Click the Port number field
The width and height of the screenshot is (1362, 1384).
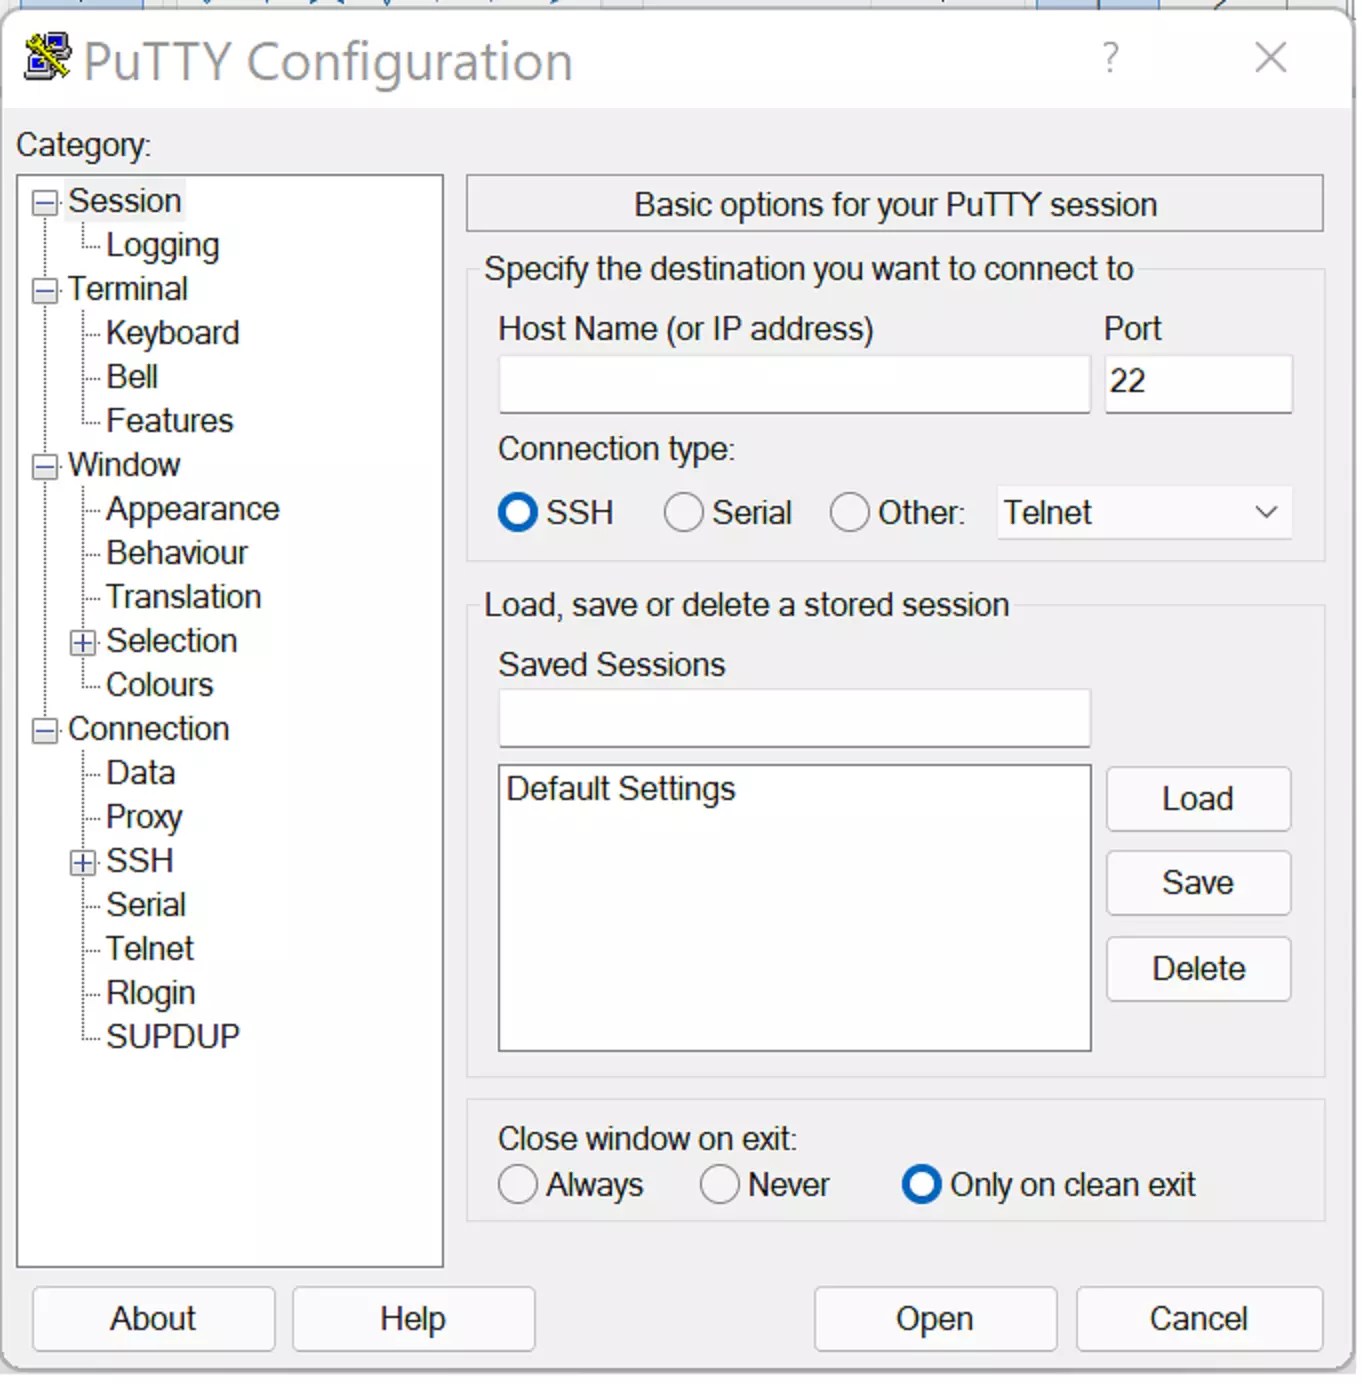coord(1197,384)
